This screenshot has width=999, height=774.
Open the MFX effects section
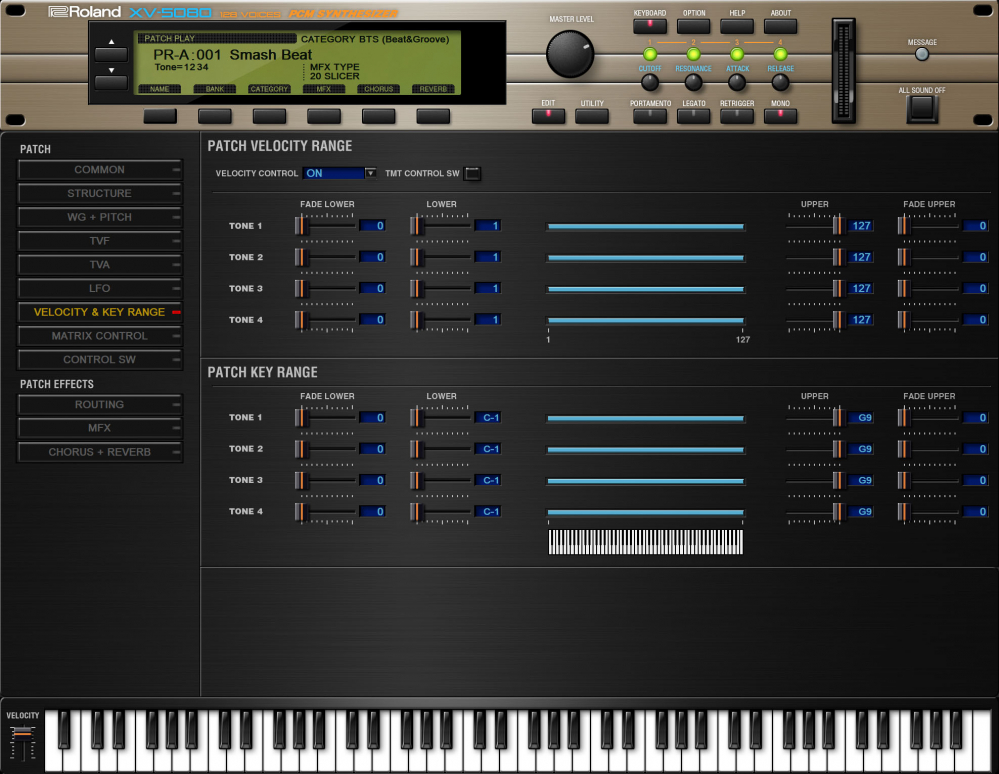100,428
